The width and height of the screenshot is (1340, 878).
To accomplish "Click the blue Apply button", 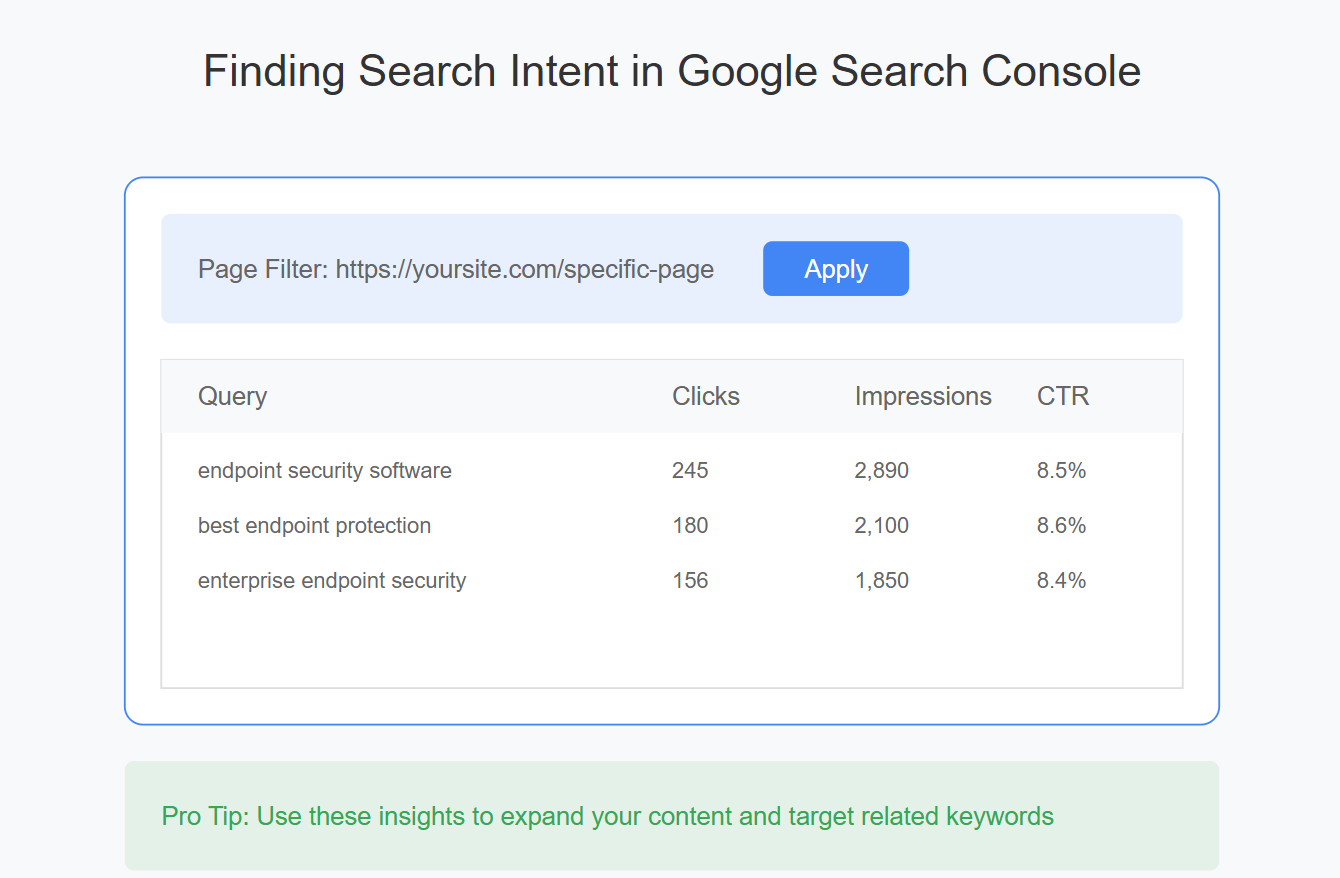I will (835, 269).
